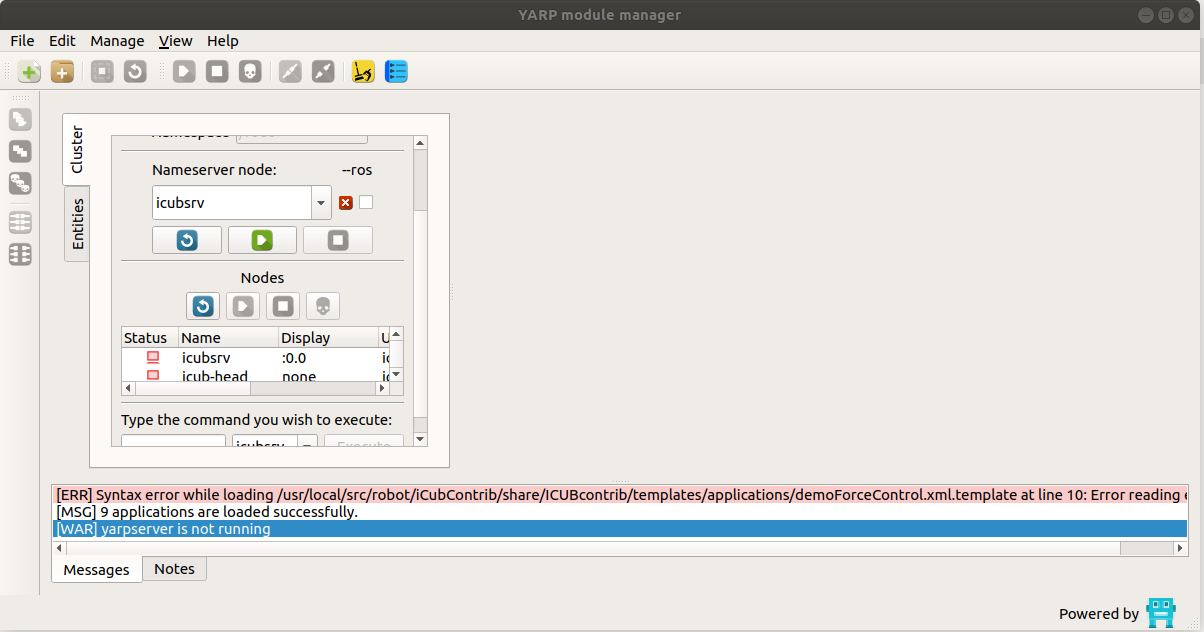Refresh the nameserver with blue reload button
Image resolution: width=1204 pixels, height=632 pixels.
tap(187, 240)
